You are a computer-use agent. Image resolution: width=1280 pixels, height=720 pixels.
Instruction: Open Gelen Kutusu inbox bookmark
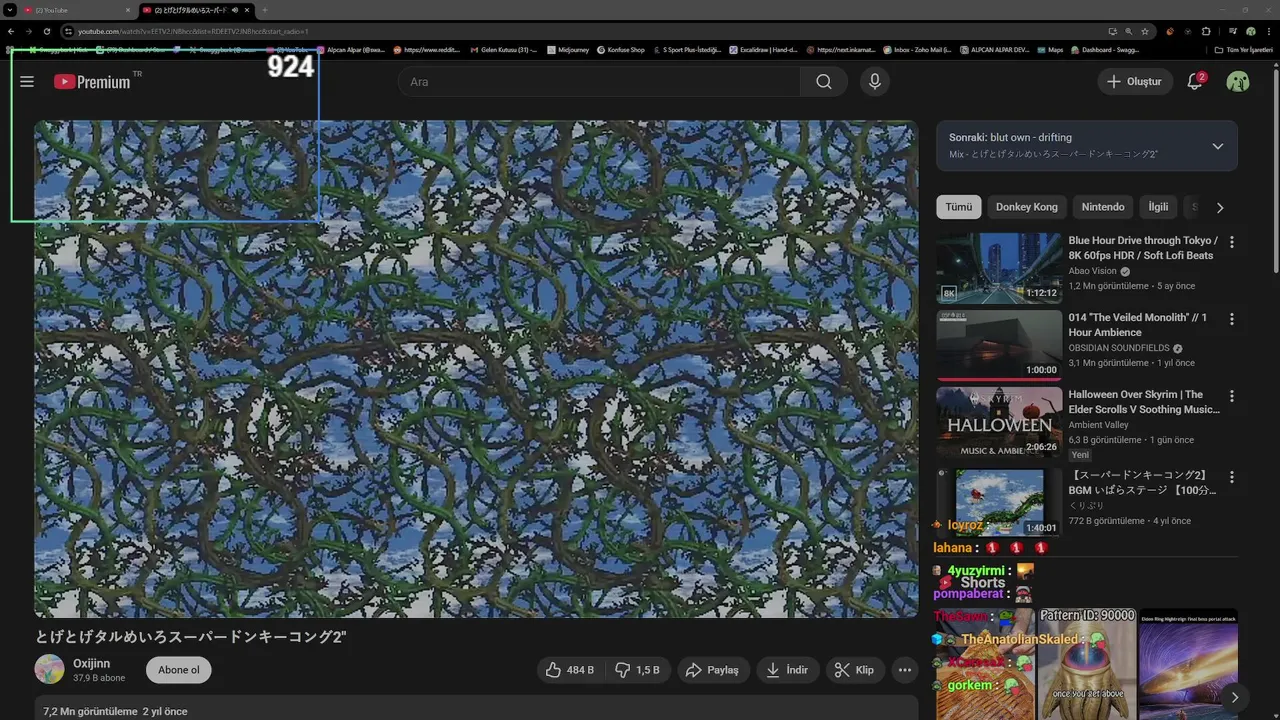pyautogui.click(x=503, y=49)
